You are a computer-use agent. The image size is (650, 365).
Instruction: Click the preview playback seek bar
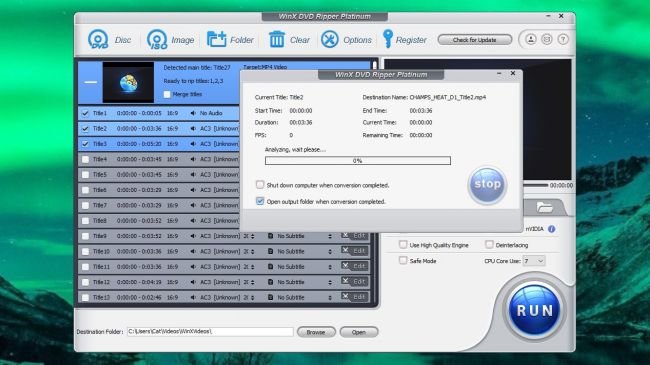(536, 185)
